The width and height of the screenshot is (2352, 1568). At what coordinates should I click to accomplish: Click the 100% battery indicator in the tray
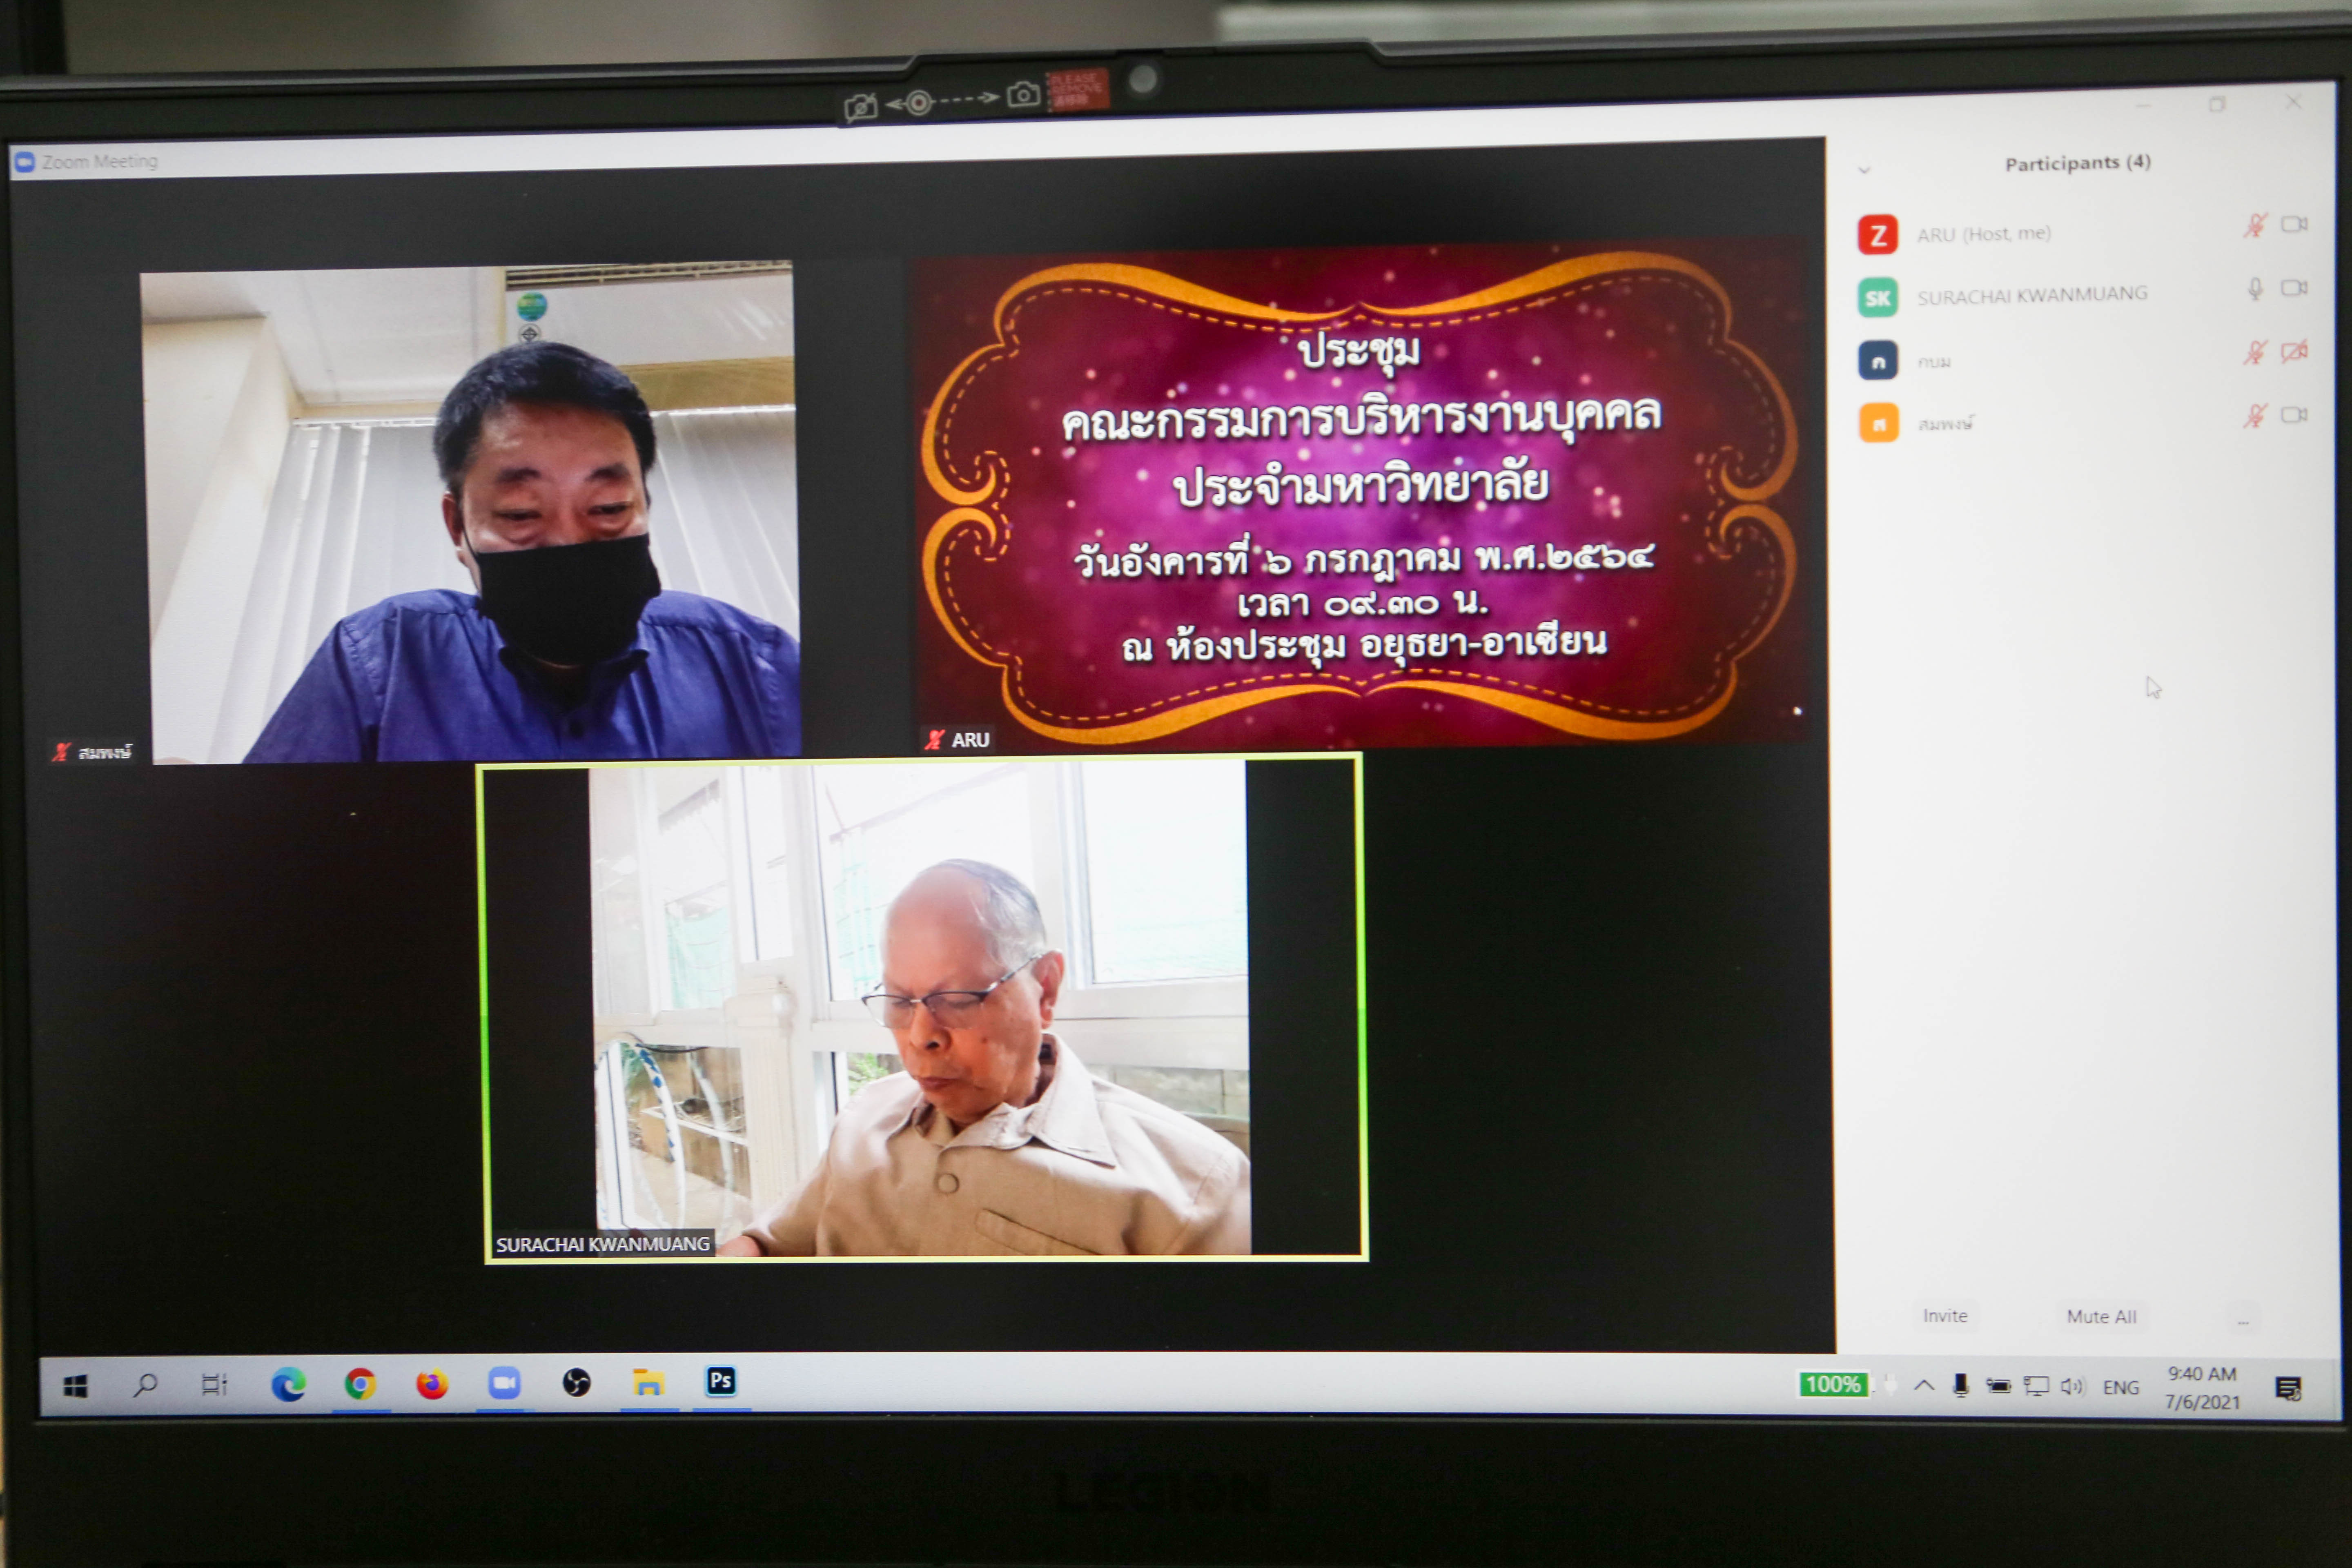click(x=1832, y=1385)
